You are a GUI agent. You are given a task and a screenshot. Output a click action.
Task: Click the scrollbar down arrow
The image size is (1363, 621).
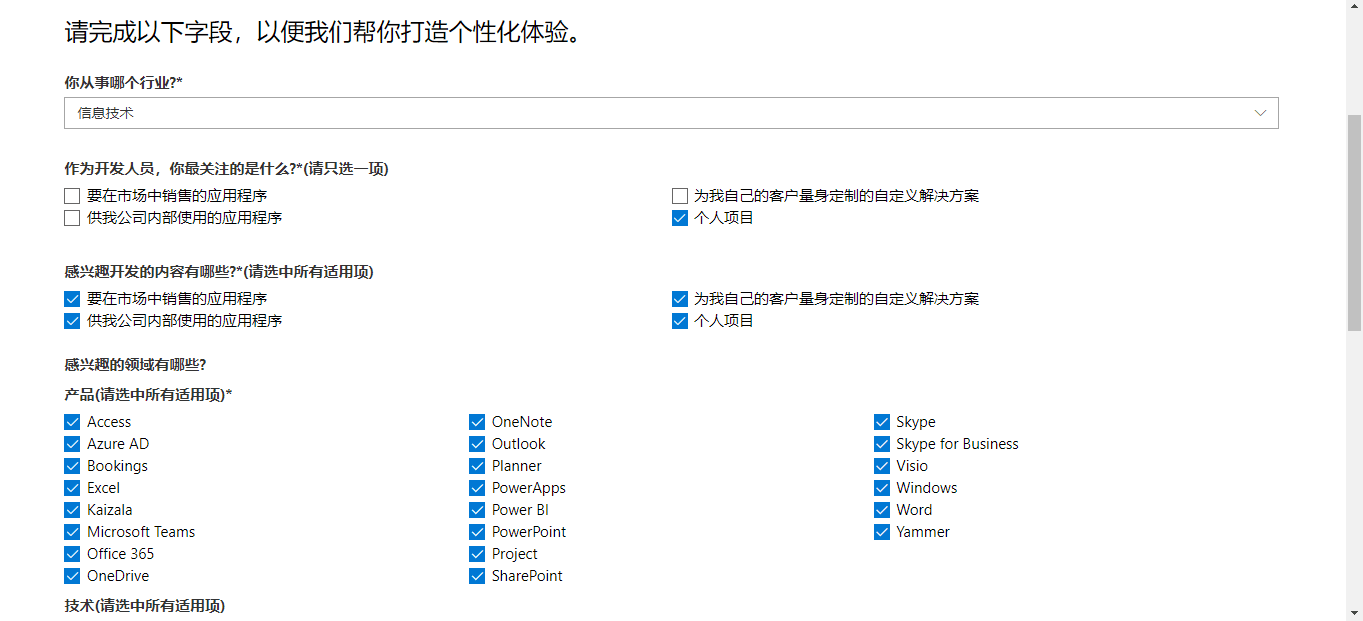1354,612
